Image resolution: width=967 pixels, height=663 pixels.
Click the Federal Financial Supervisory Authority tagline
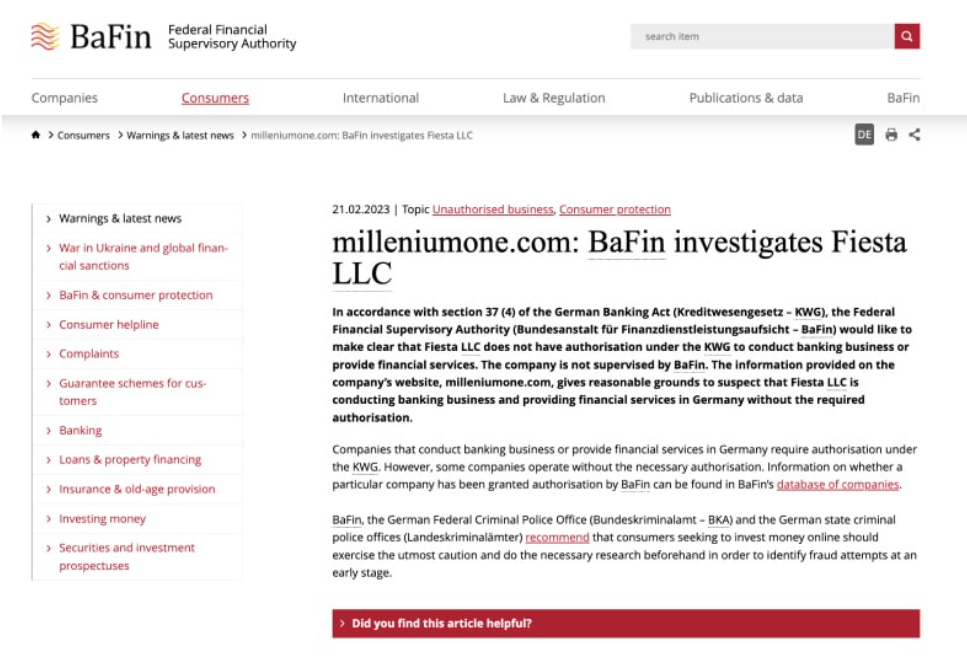232,36
